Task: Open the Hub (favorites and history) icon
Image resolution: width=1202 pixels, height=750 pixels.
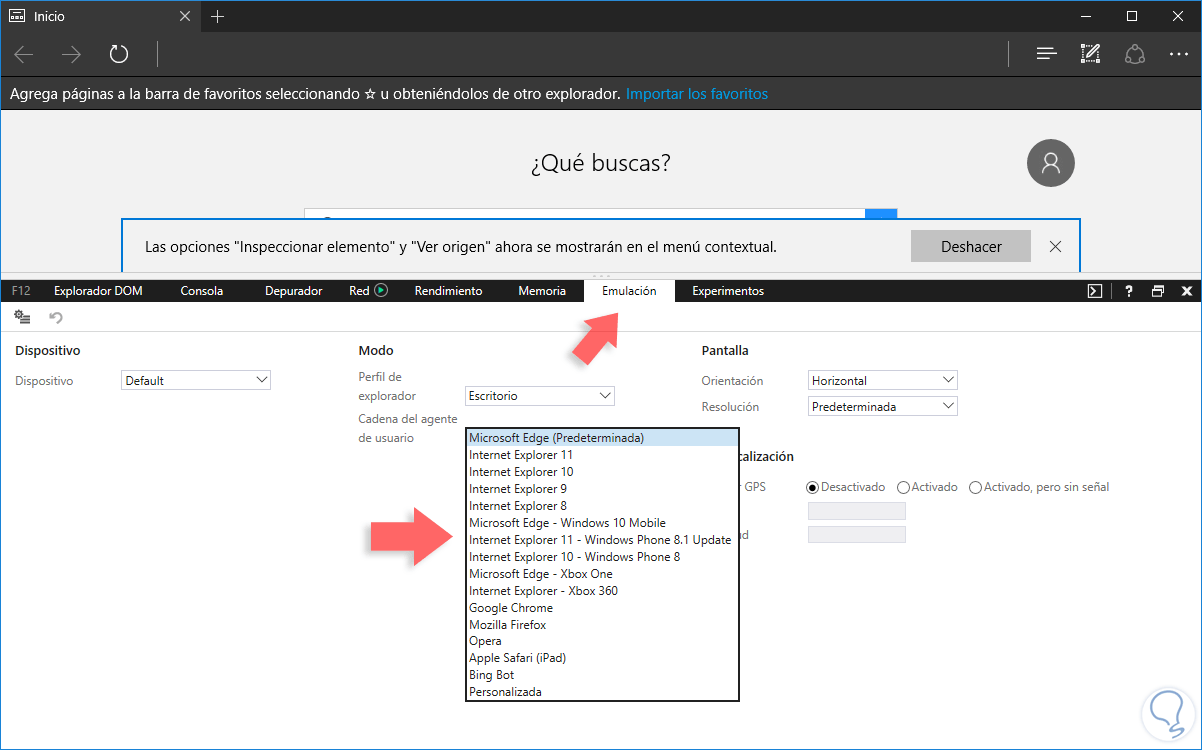Action: click(x=1047, y=54)
